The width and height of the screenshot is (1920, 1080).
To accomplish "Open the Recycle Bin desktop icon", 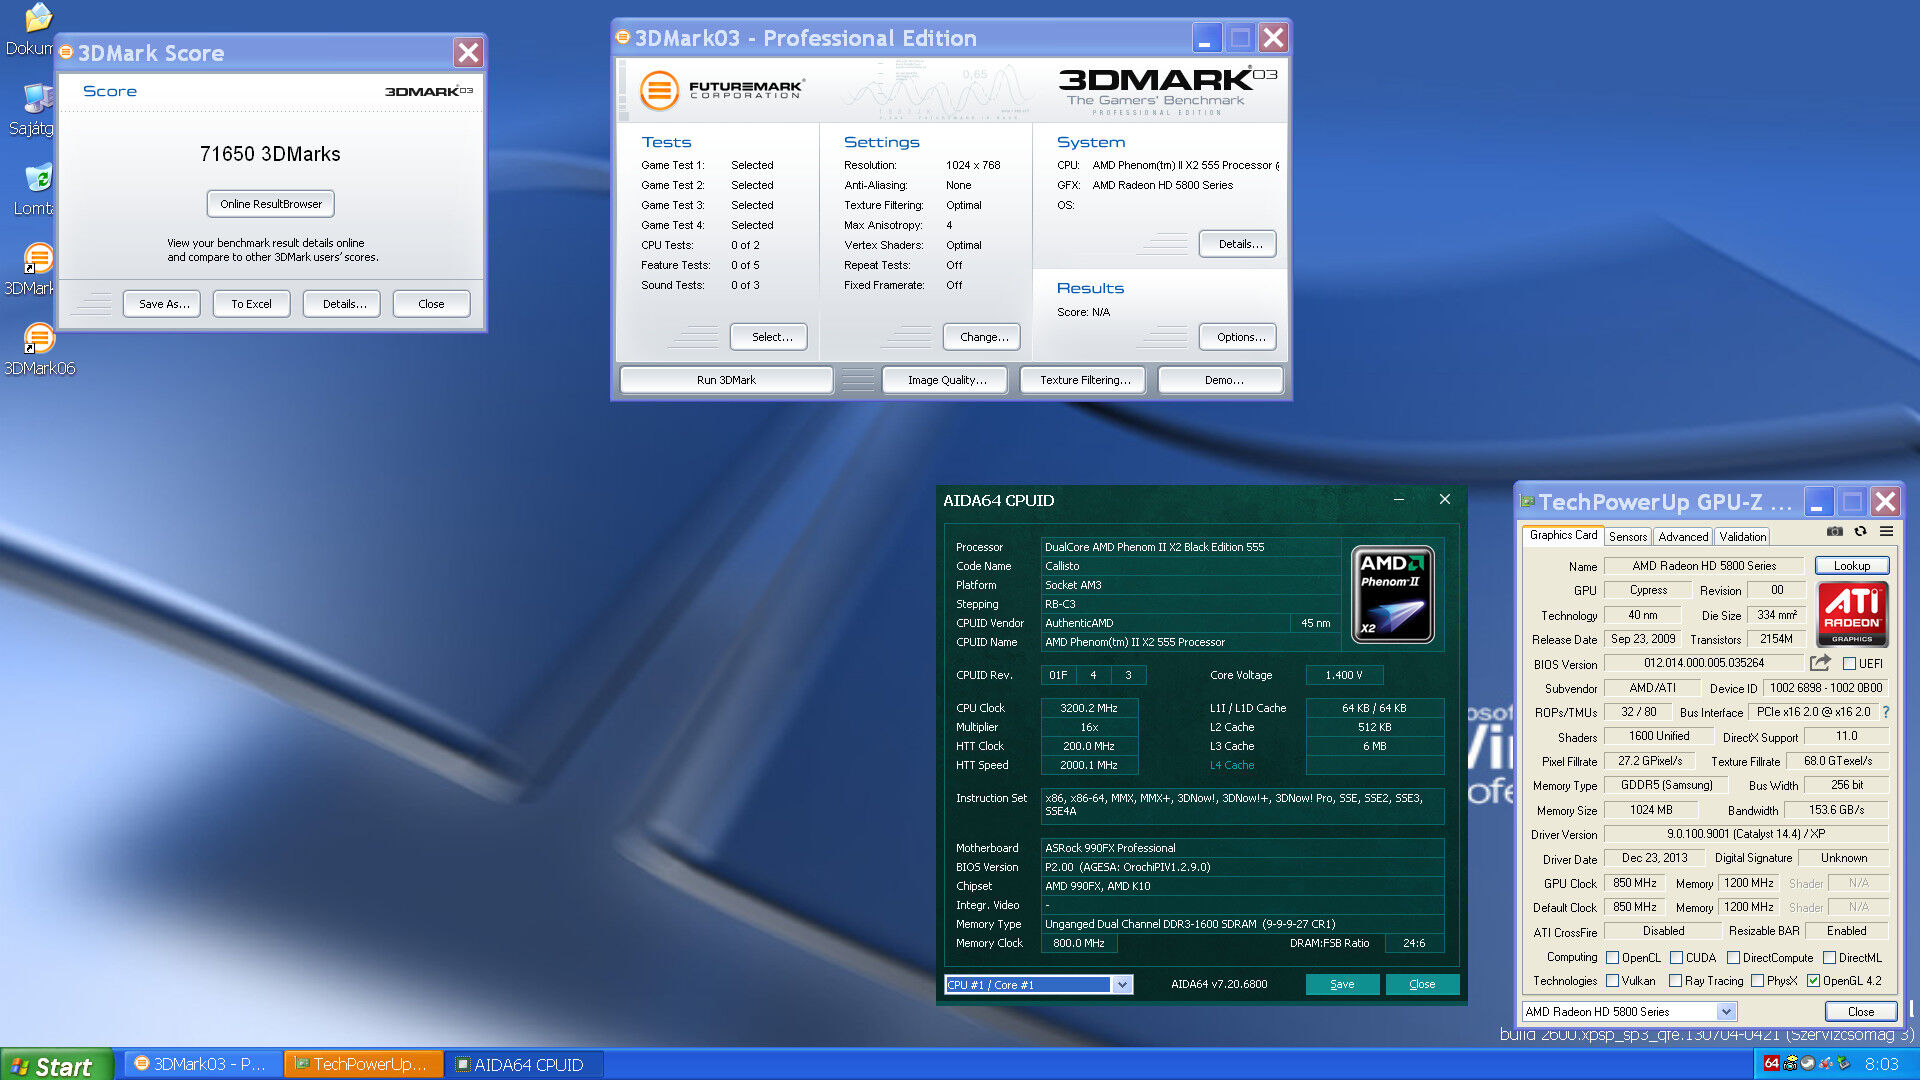I will pos(39,178).
